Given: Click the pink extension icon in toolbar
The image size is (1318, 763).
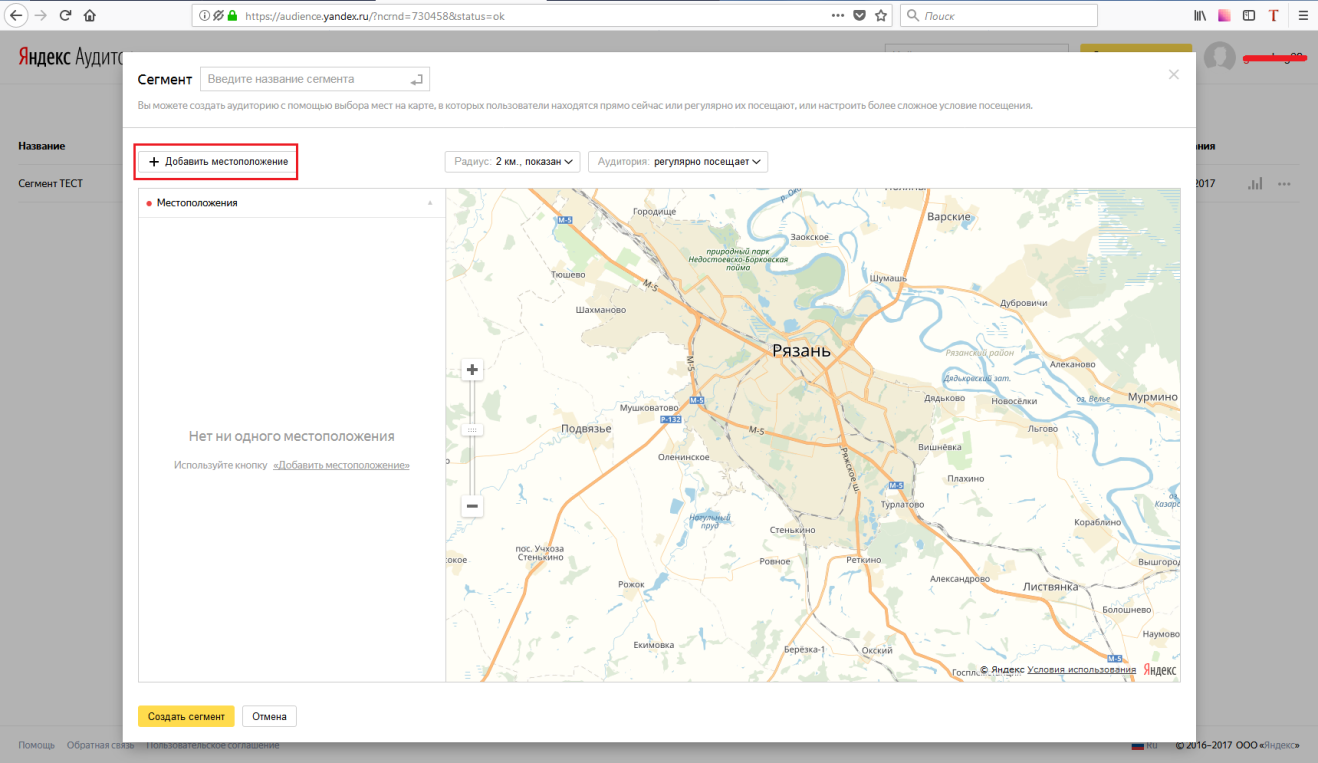Looking at the screenshot, I should pos(1224,16).
